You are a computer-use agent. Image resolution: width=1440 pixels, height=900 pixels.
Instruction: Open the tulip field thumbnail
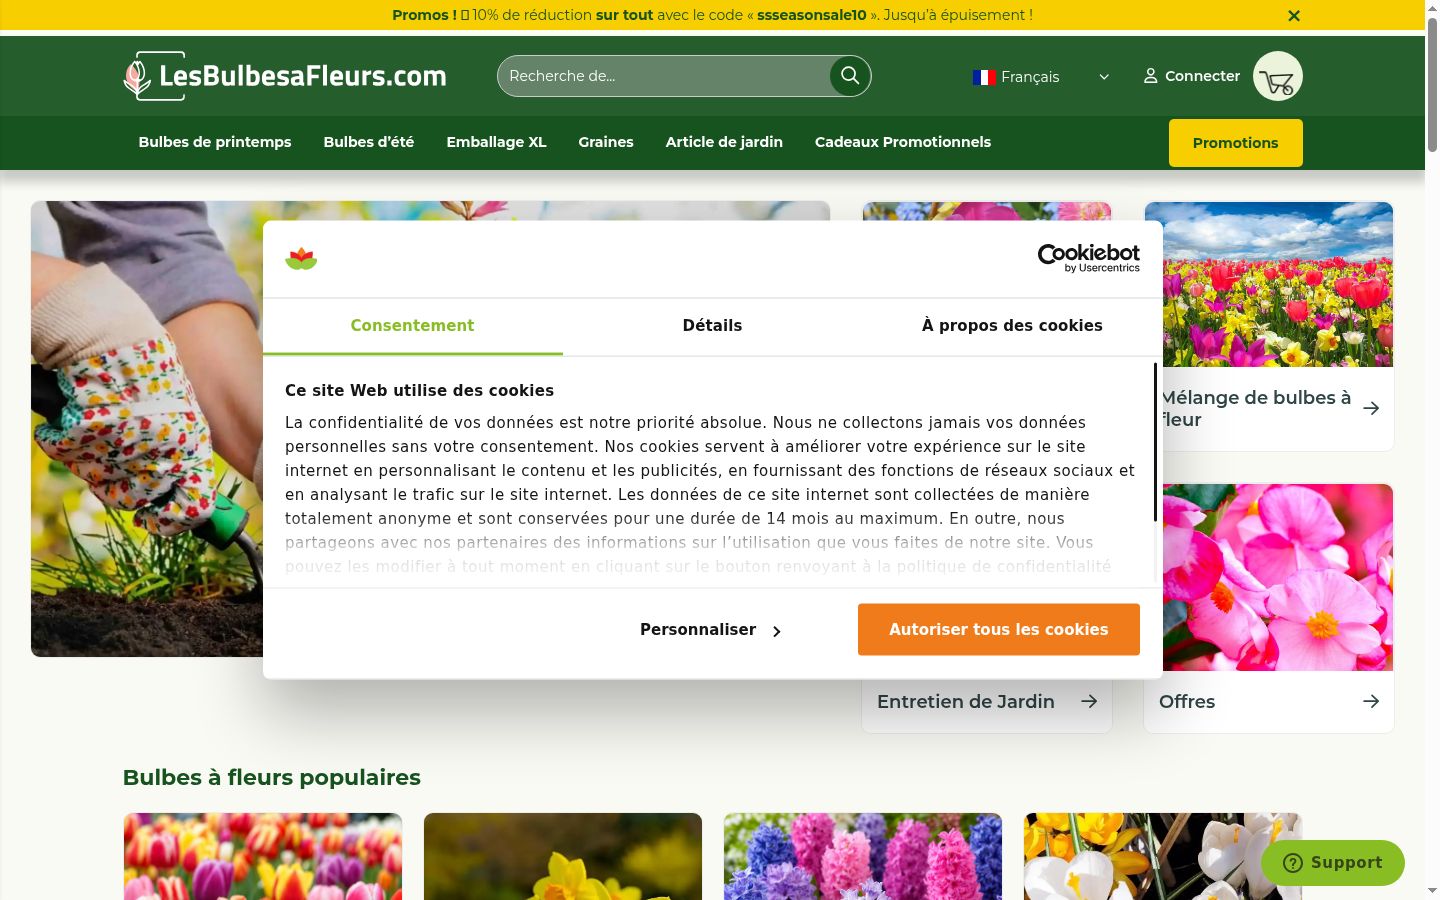pyautogui.click(x=1269, y=284)
